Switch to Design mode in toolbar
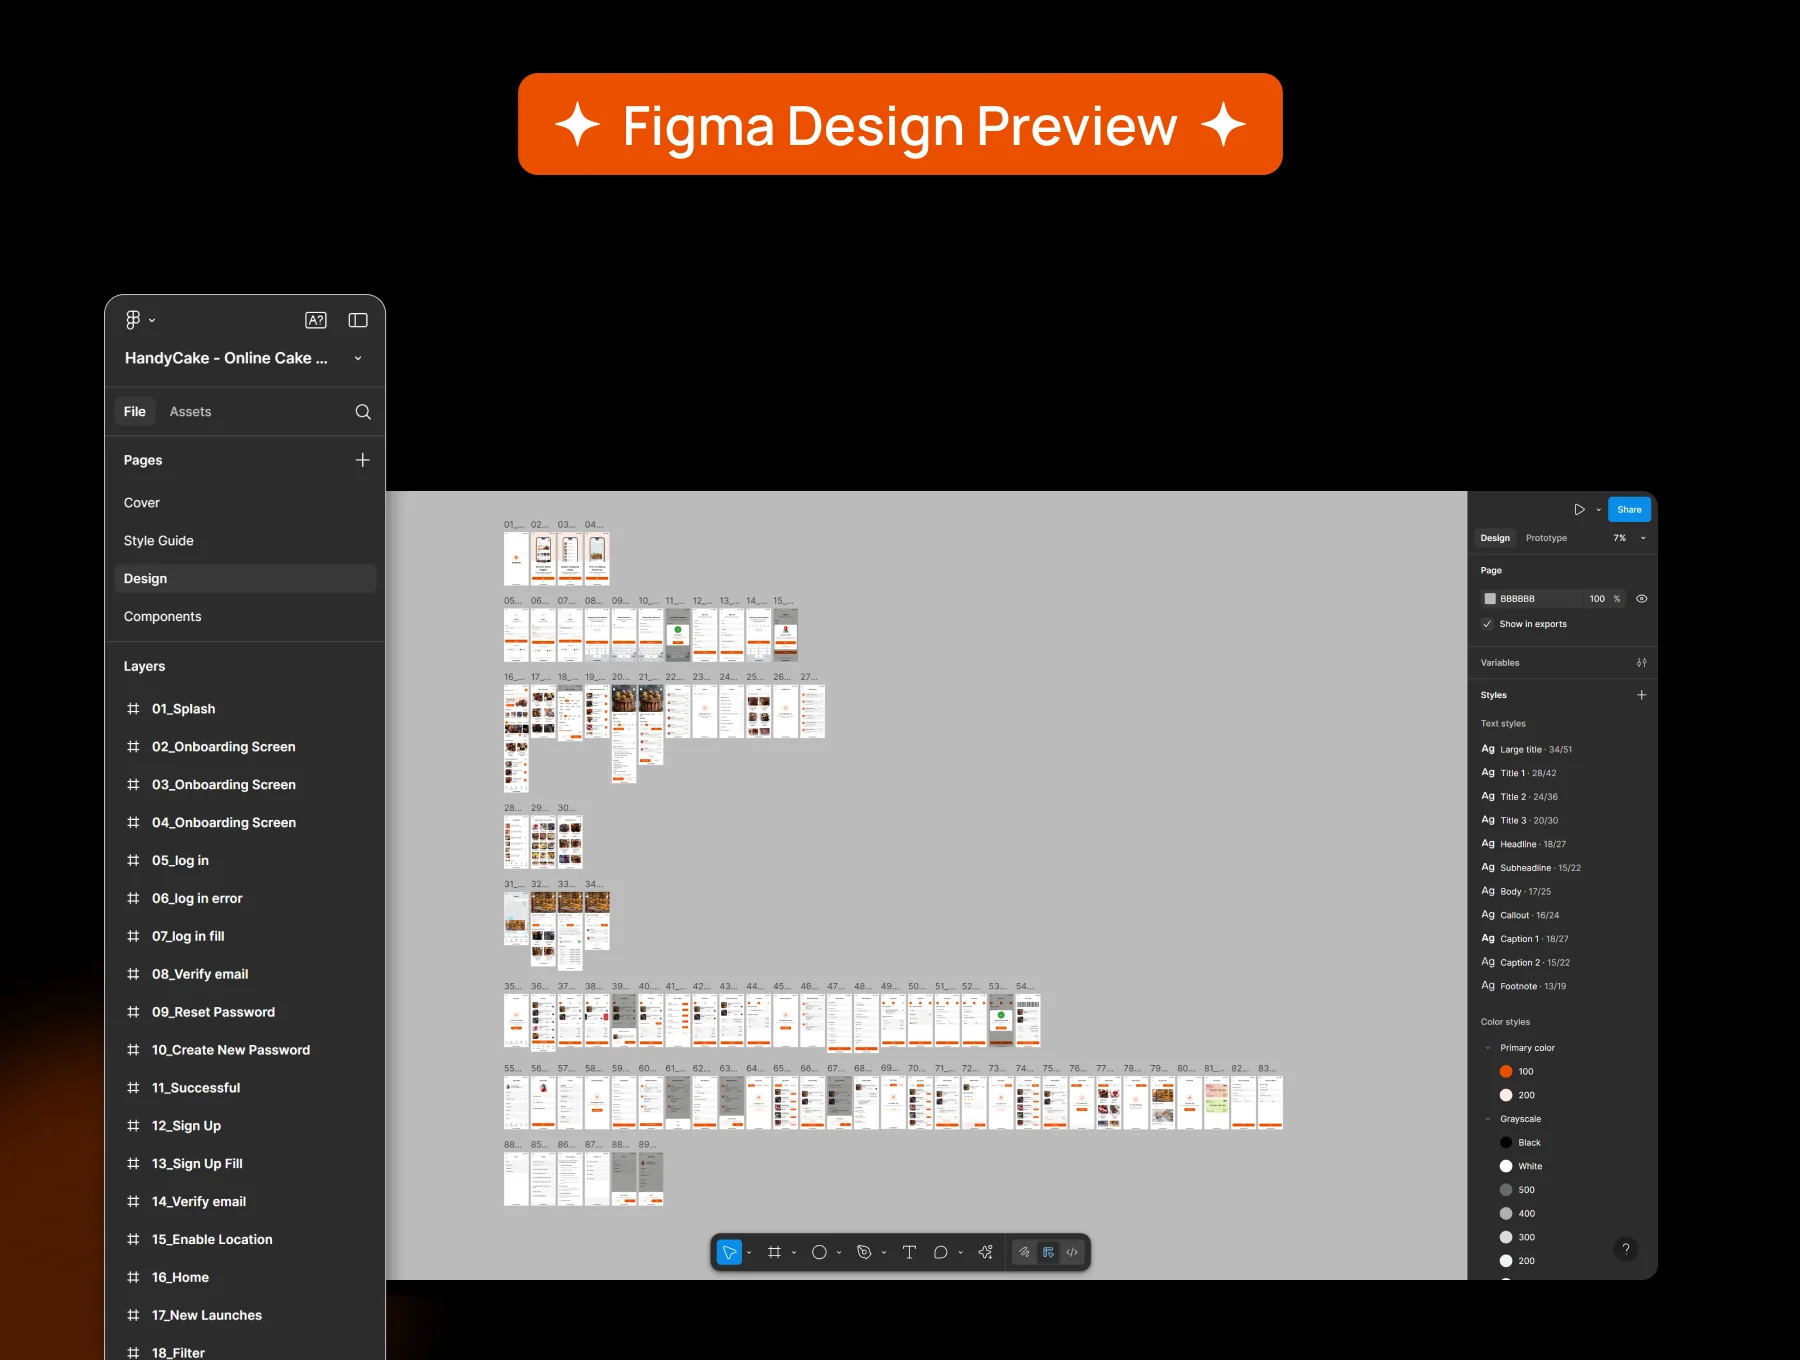 [1048, 1252]
